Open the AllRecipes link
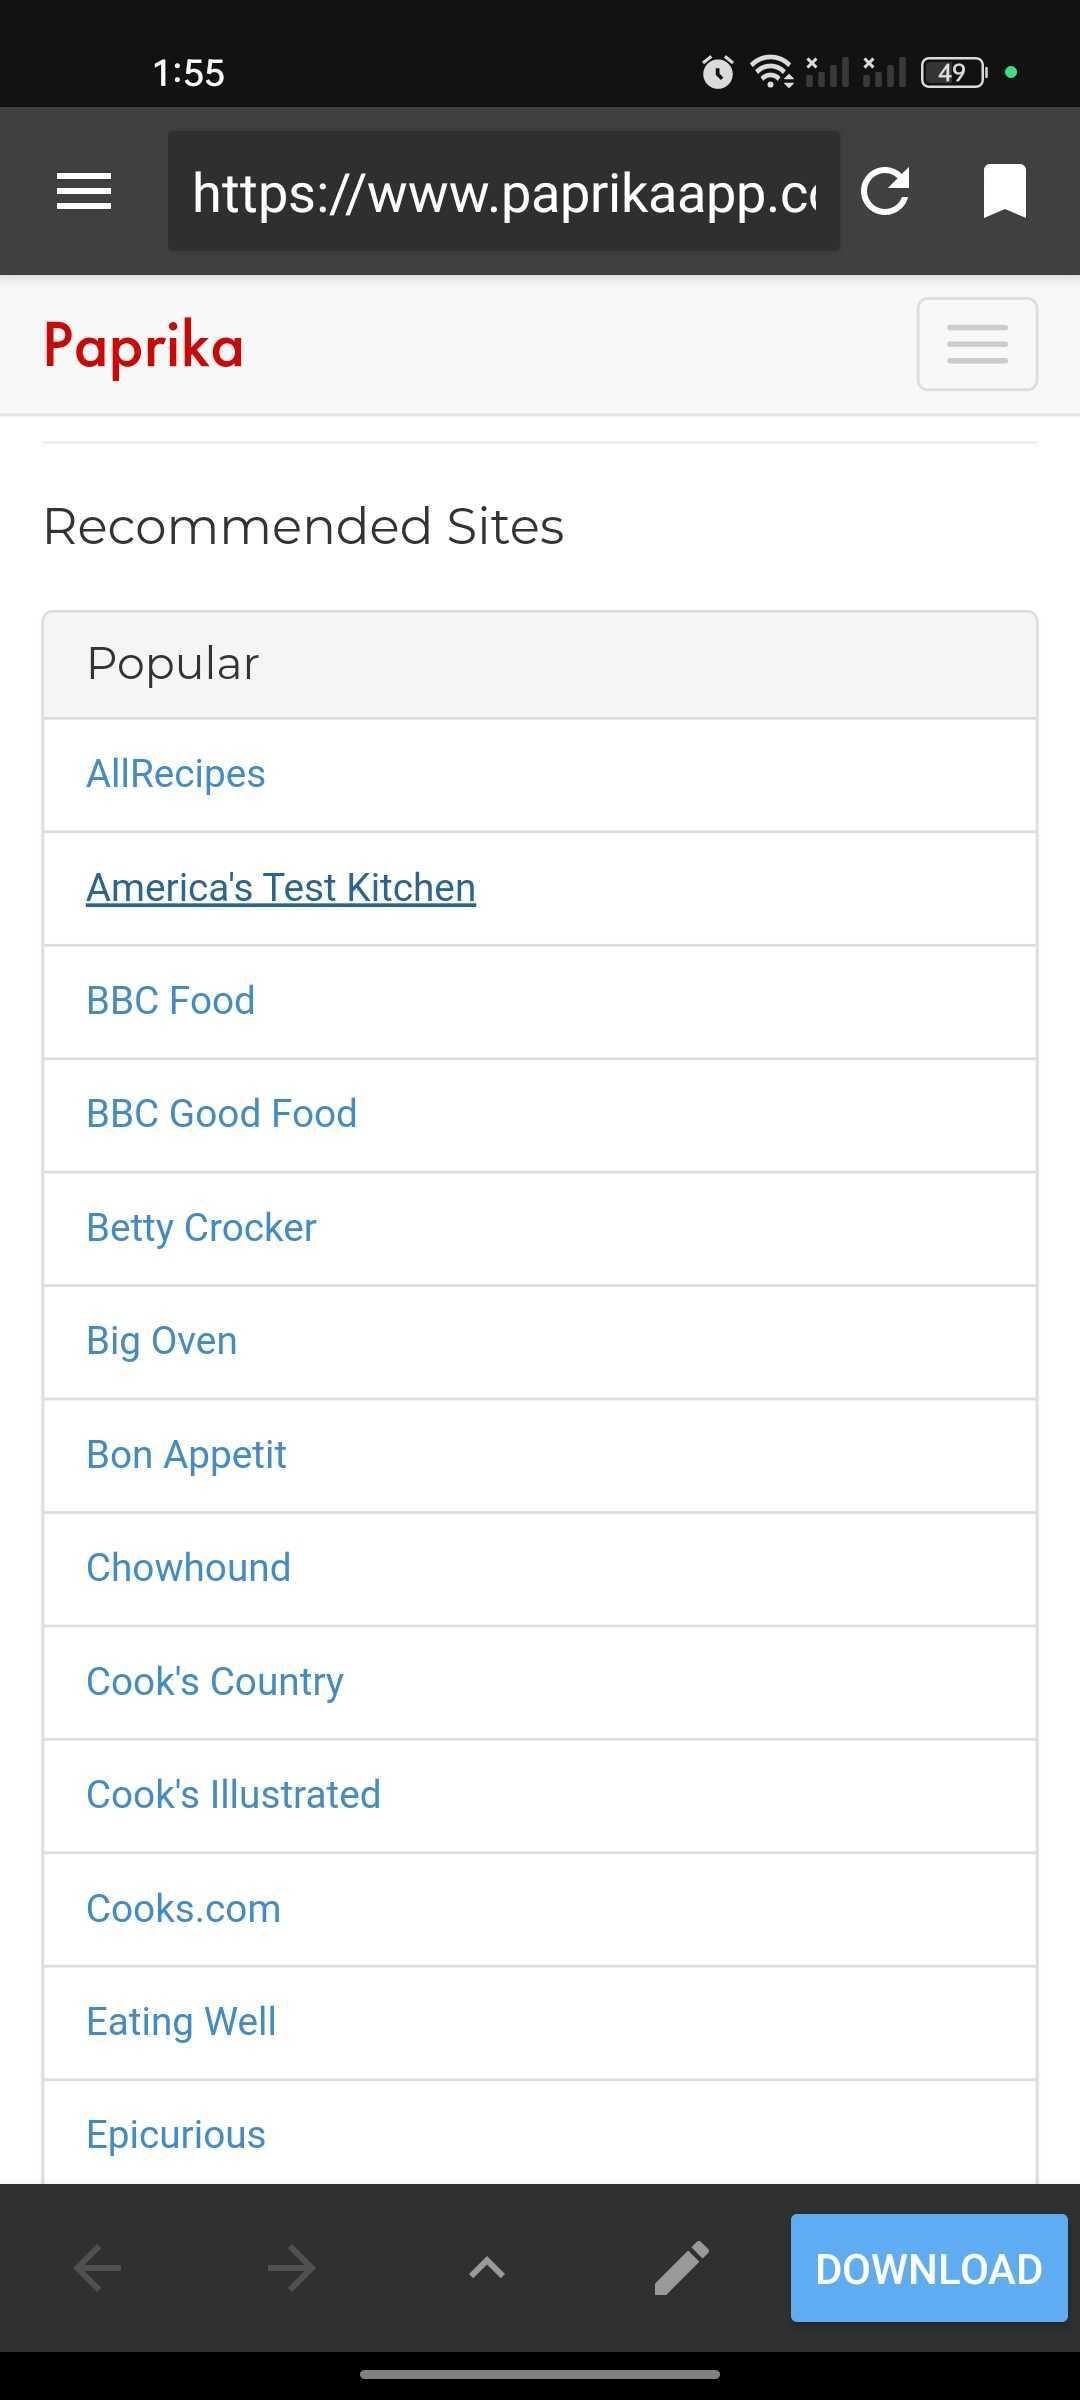Image resolution: width=1080 pixels, height=2400 pixels. [x=176, y=774]
